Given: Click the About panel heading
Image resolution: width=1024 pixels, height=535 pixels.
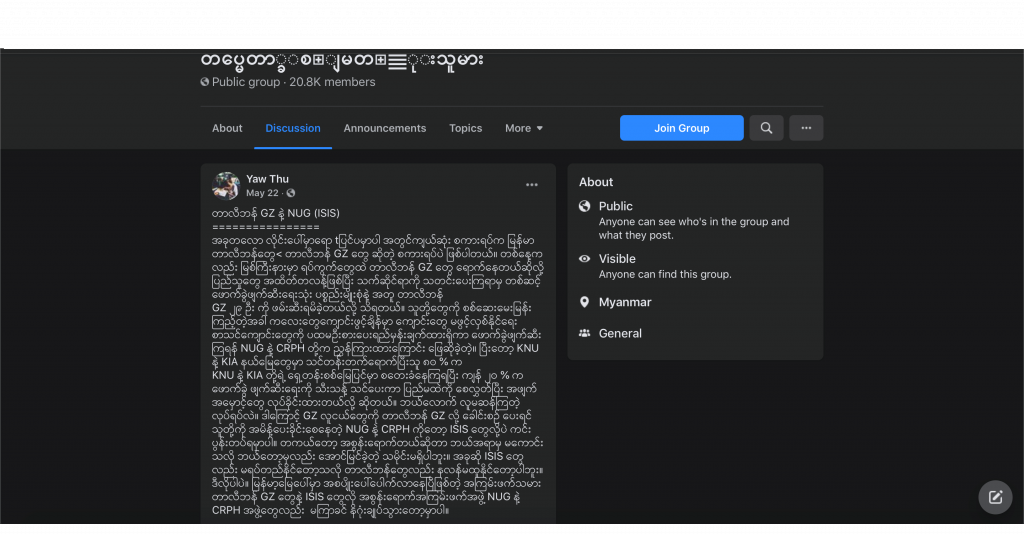Looking at the screenshot, I should pyautogui.click(x=596, y=182).
